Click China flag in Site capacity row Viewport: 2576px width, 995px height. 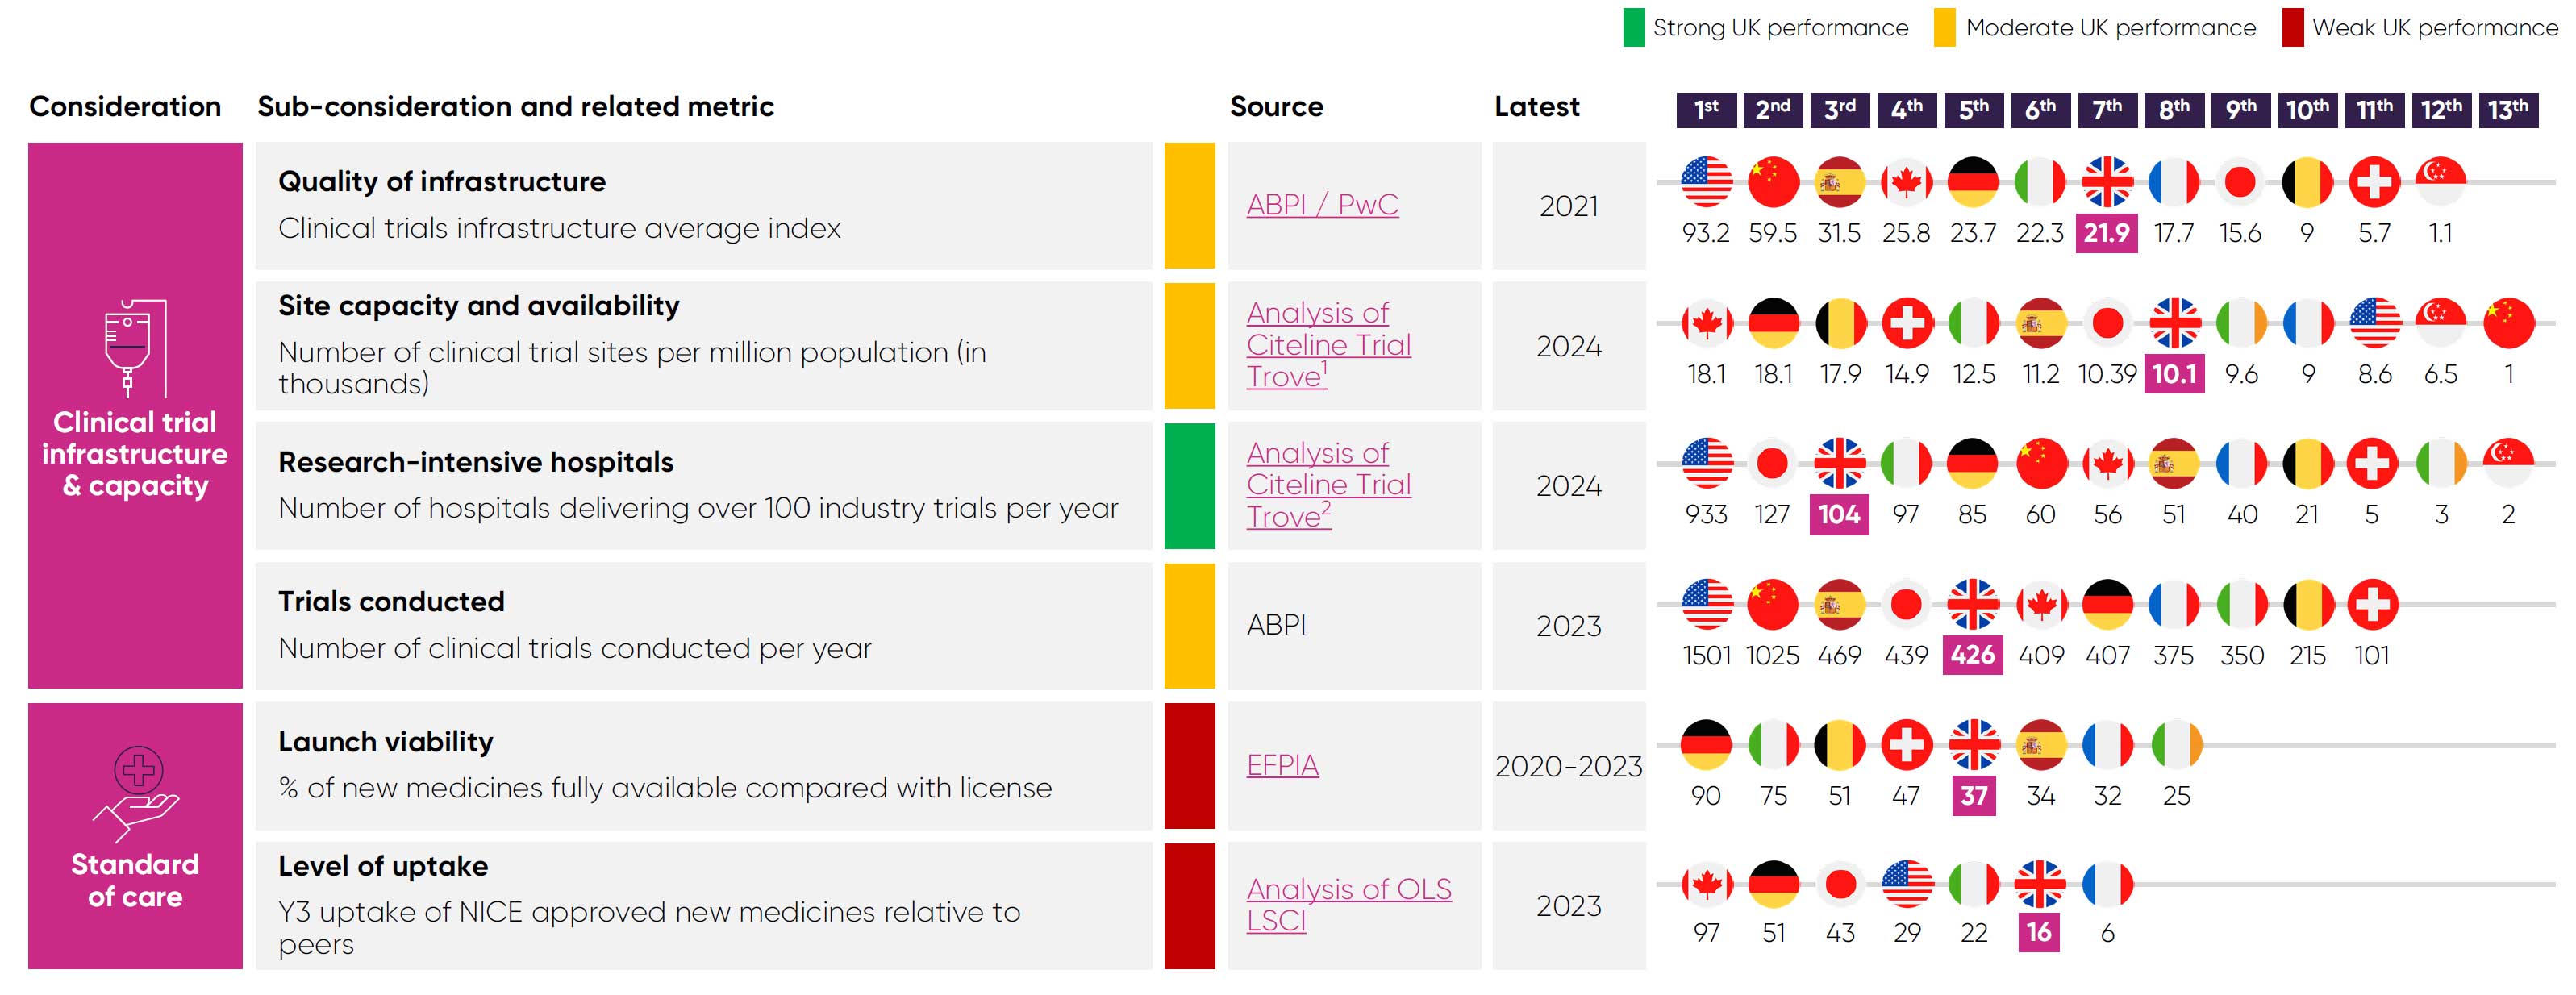(2508, 323)
